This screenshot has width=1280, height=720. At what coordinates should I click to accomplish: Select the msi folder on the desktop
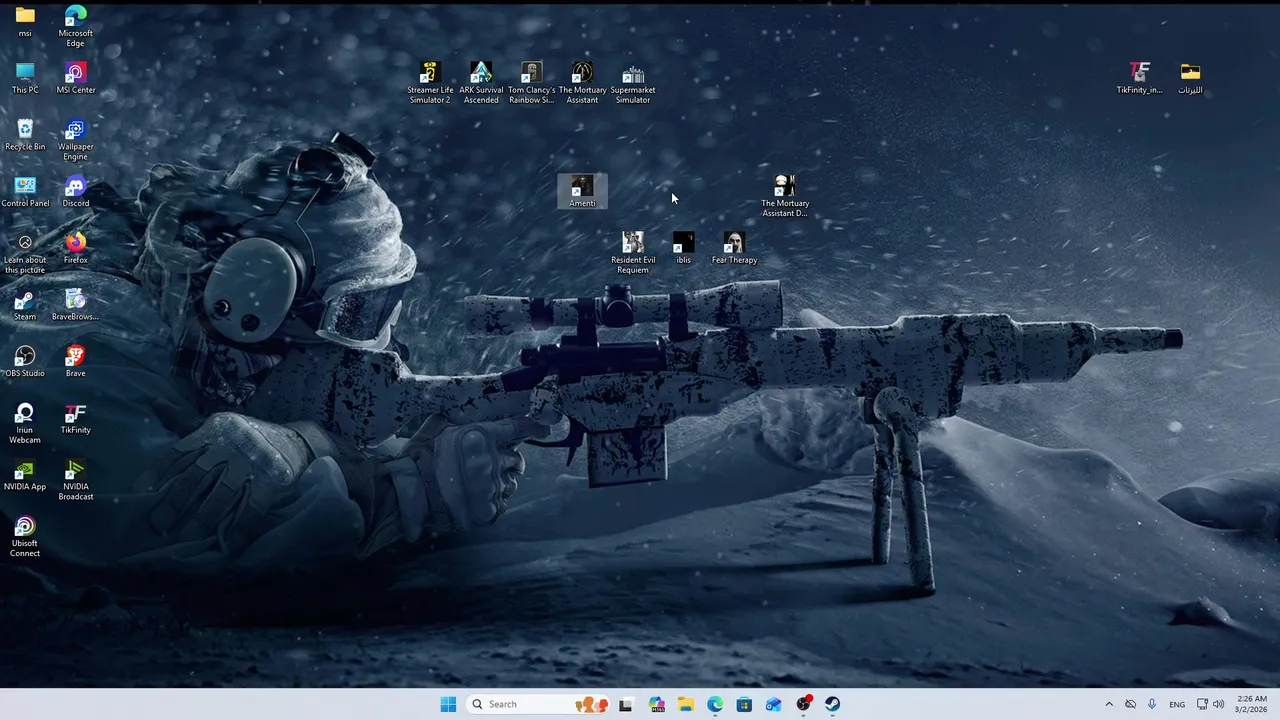[x=25, y=22]
